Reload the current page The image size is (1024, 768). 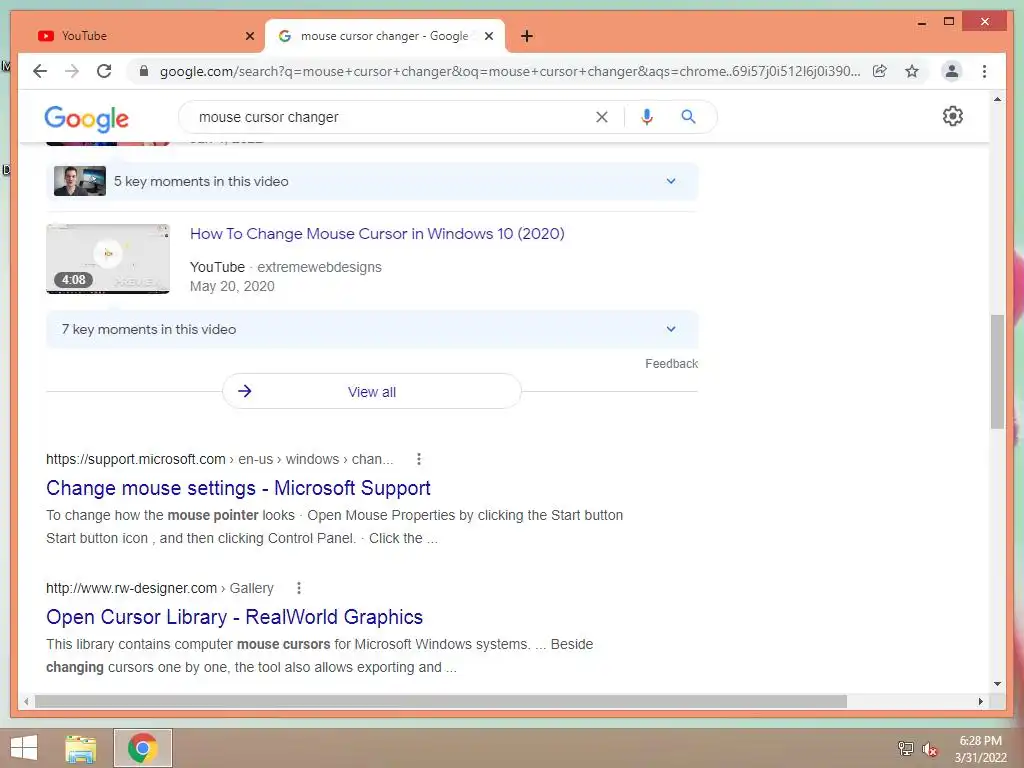click(x=104, y=71)
